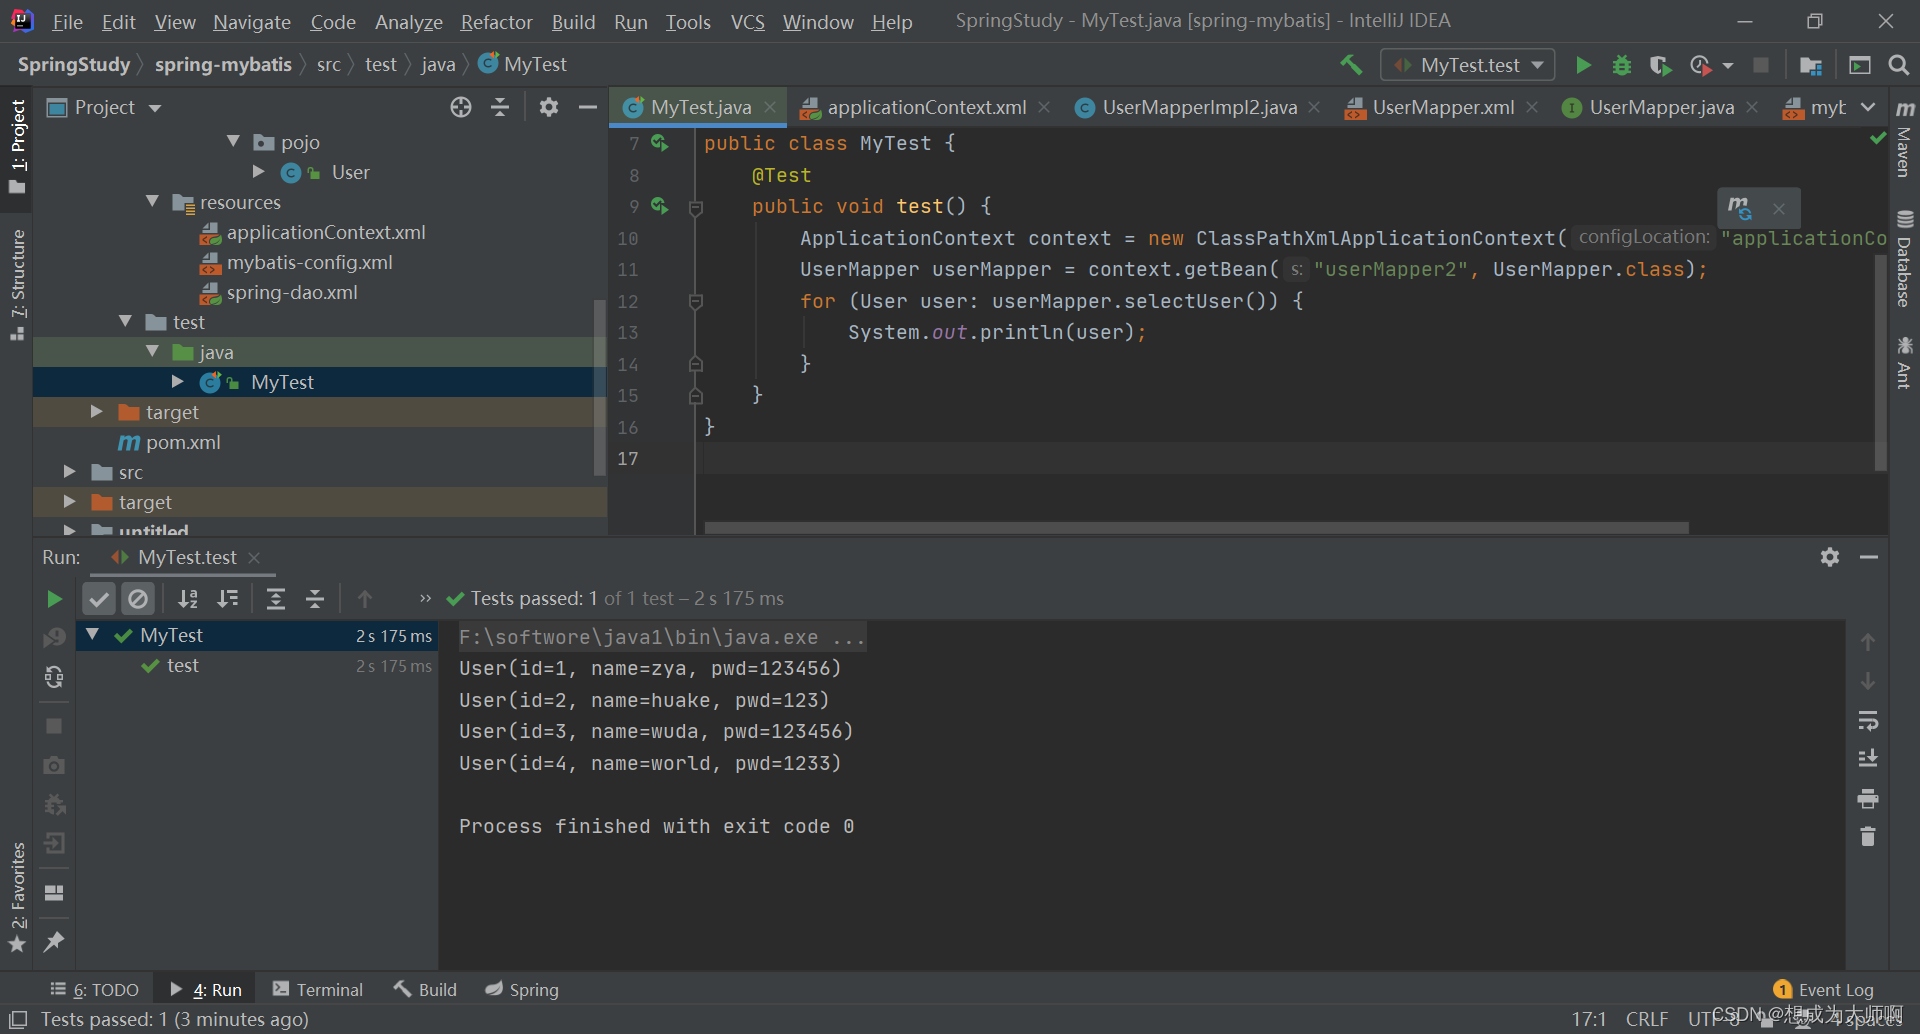
Task: Open the Project Structure icon in toolbar
Action: [1810, 65]
